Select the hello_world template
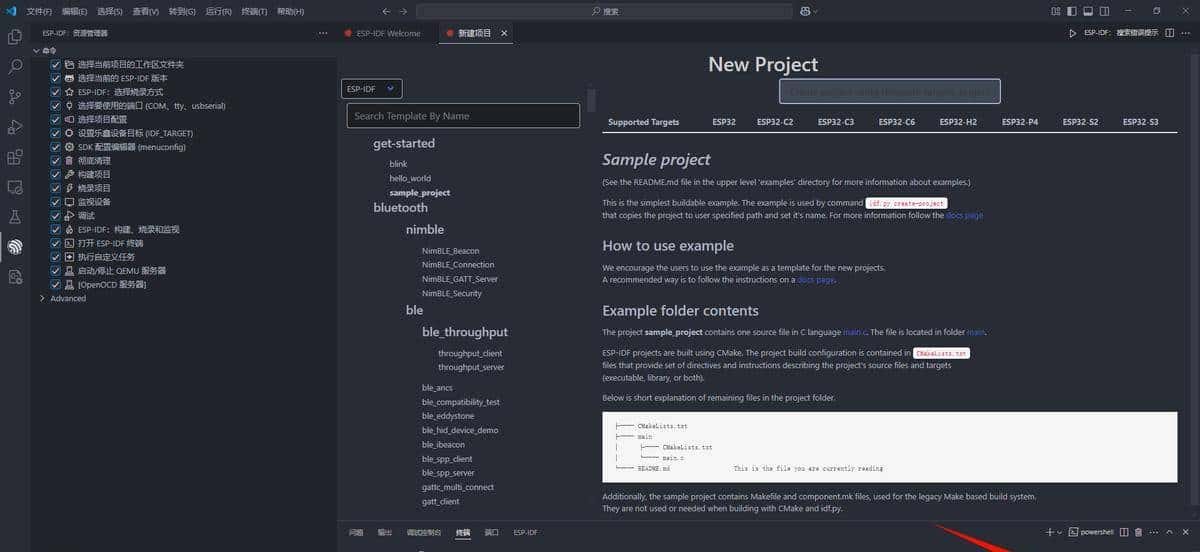1200x552 pixels. [x=410, y=178]
